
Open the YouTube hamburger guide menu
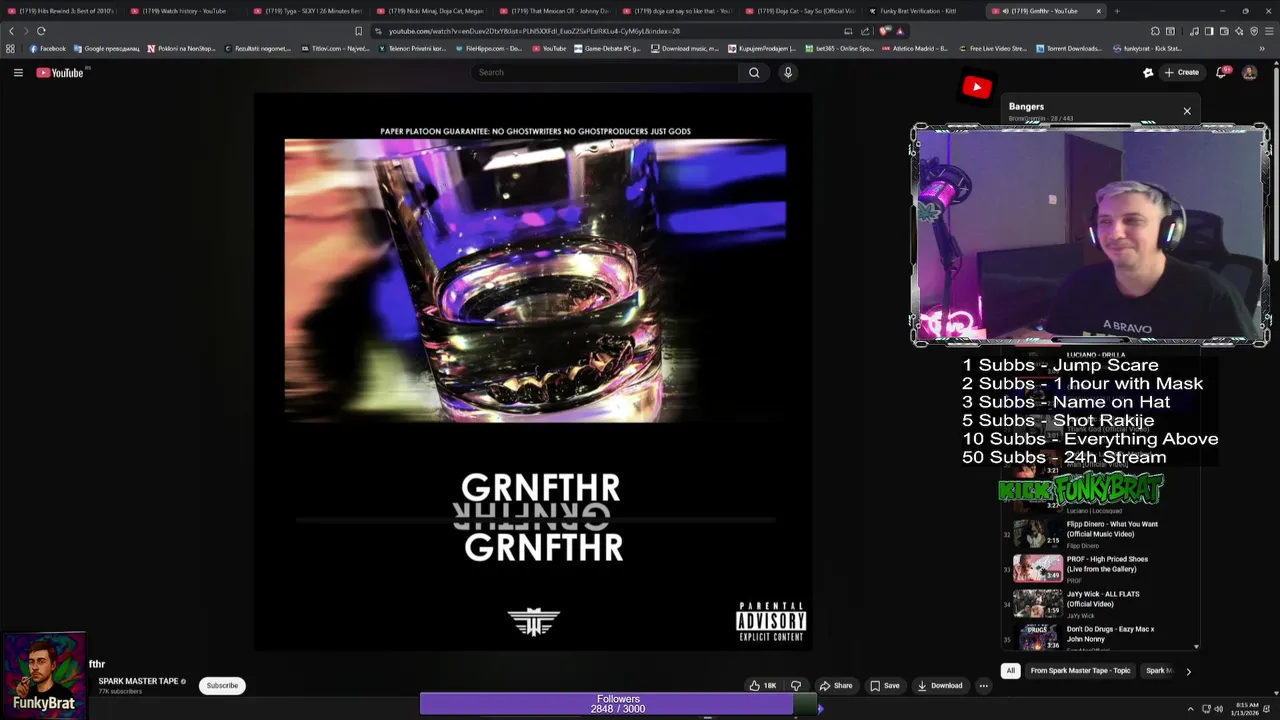[18, 72]
